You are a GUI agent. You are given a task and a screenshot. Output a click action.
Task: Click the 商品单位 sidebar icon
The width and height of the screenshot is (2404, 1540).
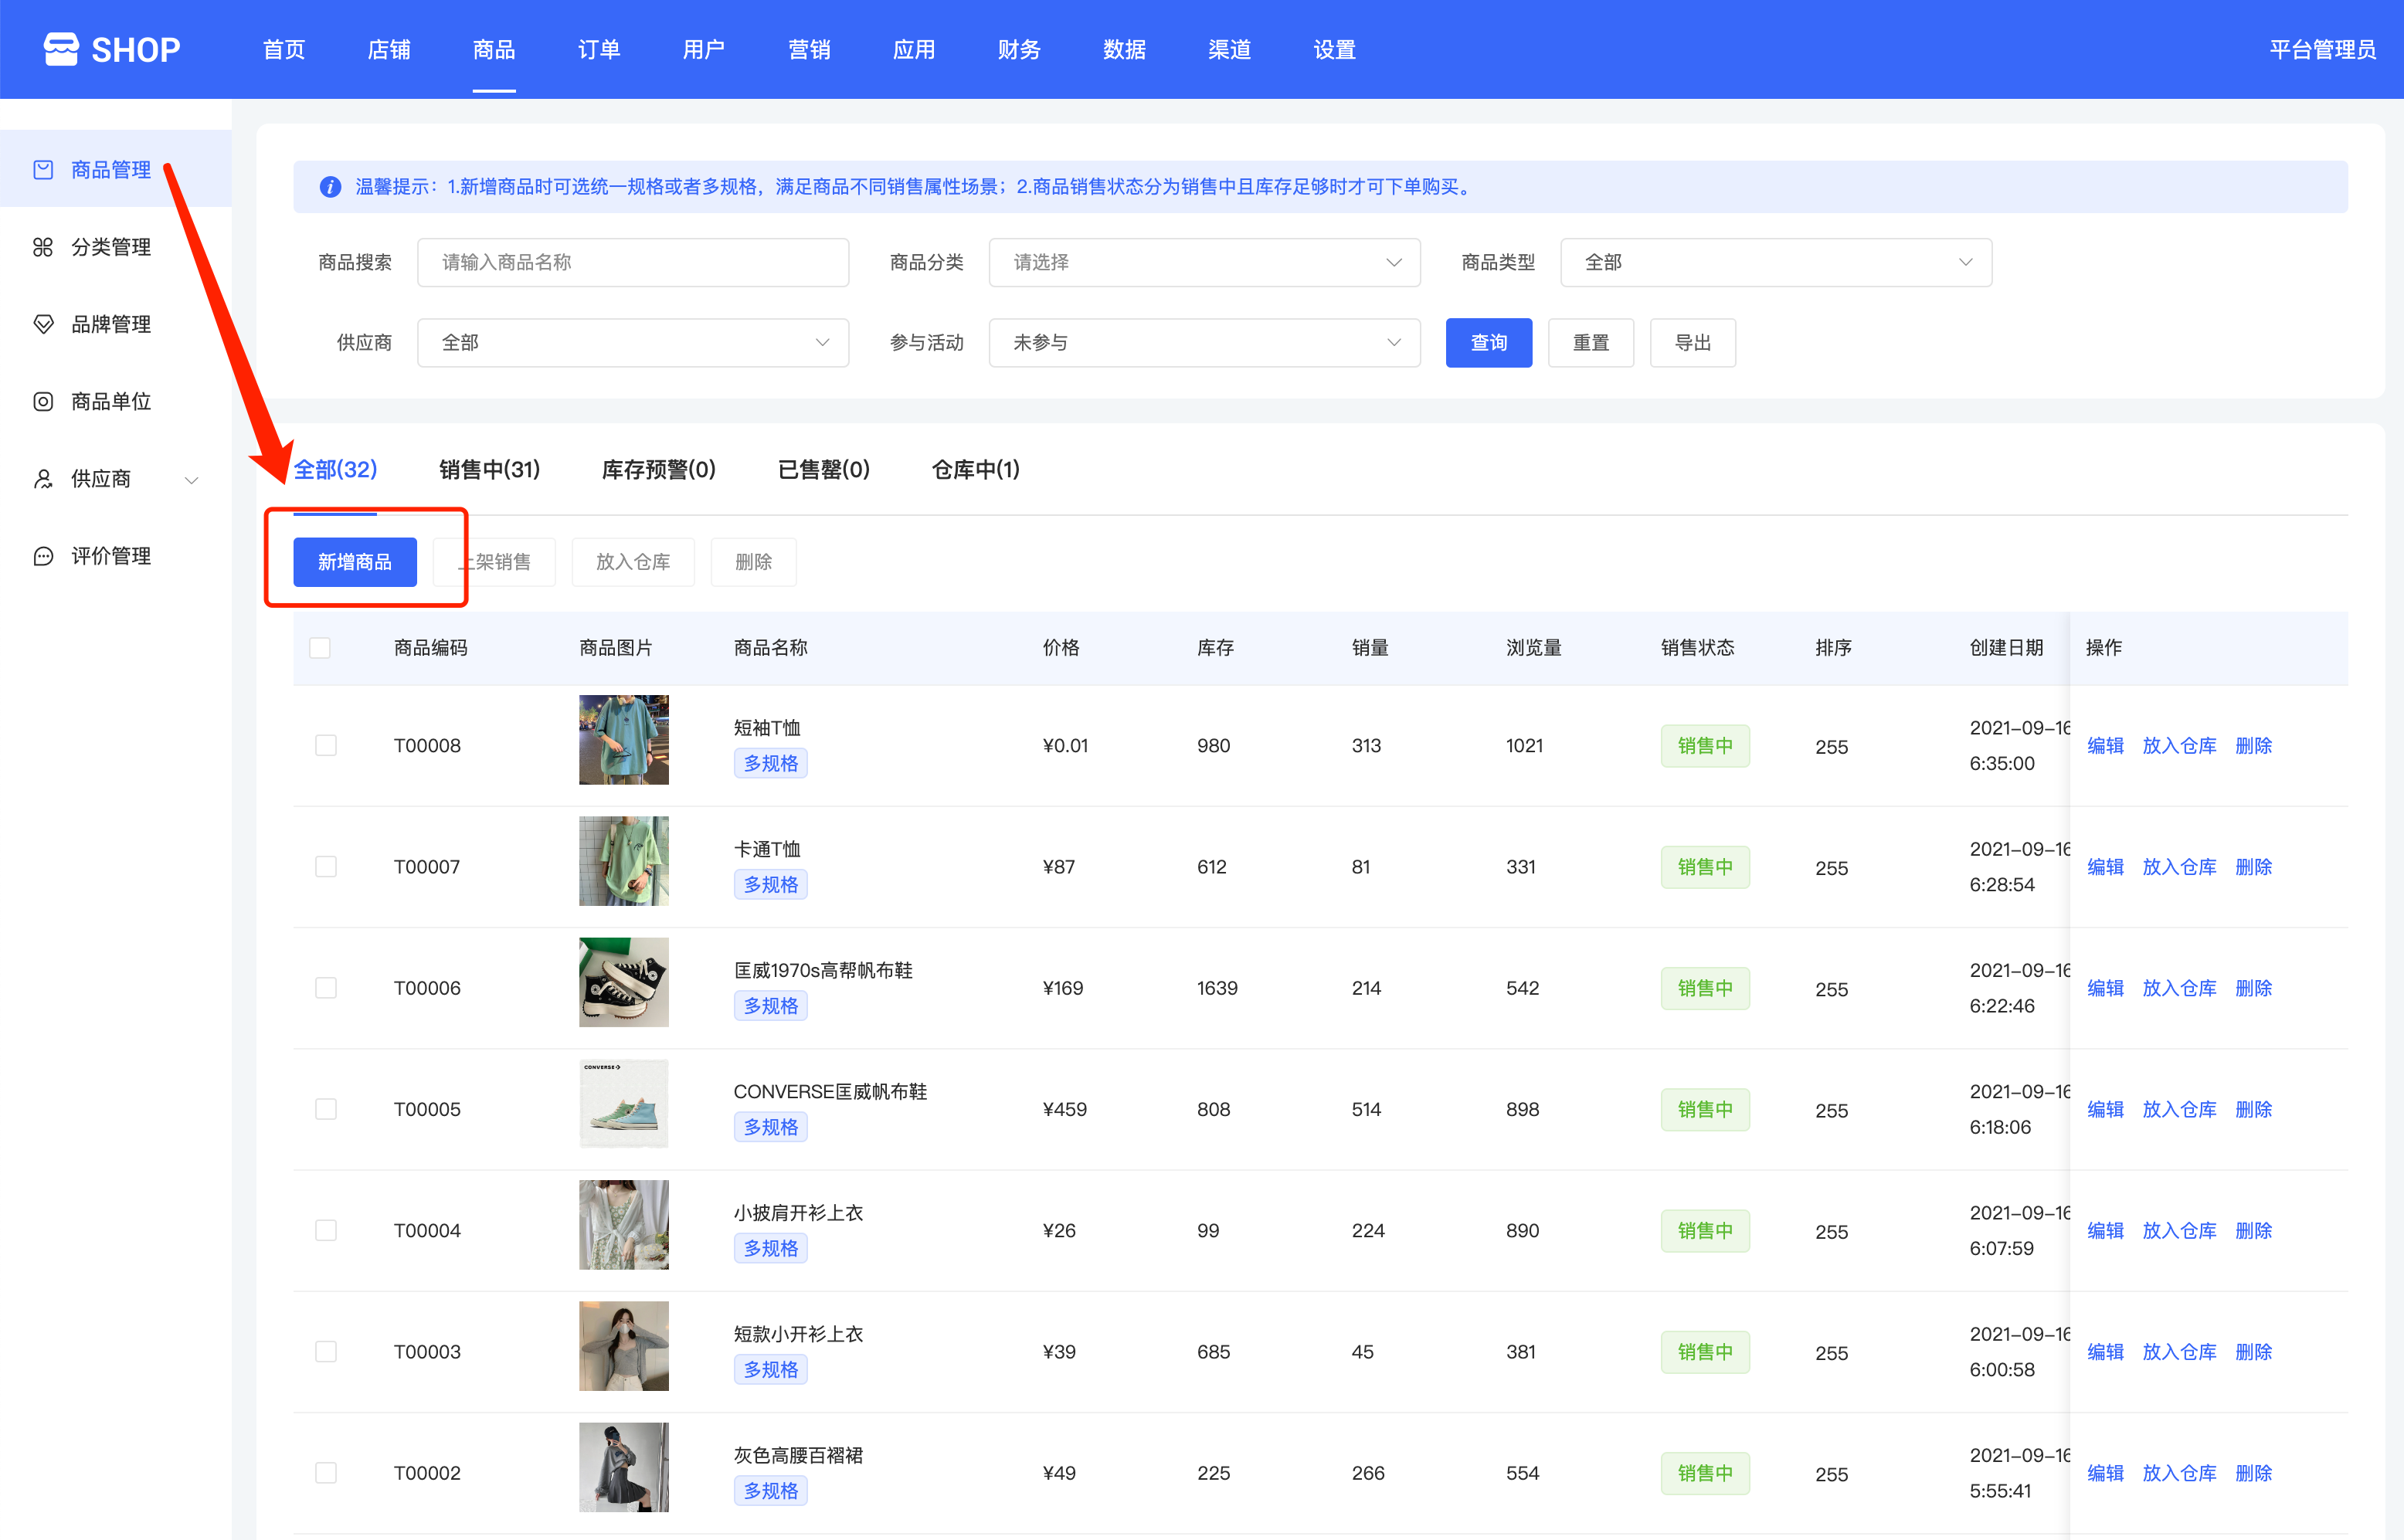point(43,401)
